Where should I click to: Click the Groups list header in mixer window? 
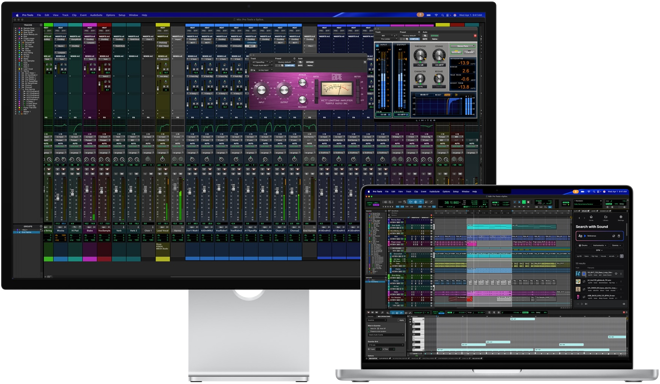pyautogui.click(x=28, y=226)
